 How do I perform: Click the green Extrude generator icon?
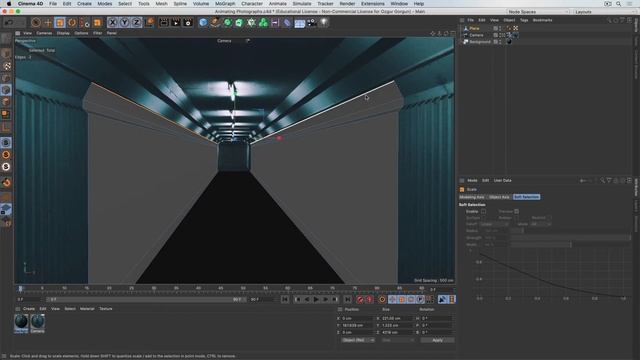click(x=239, y=22)
